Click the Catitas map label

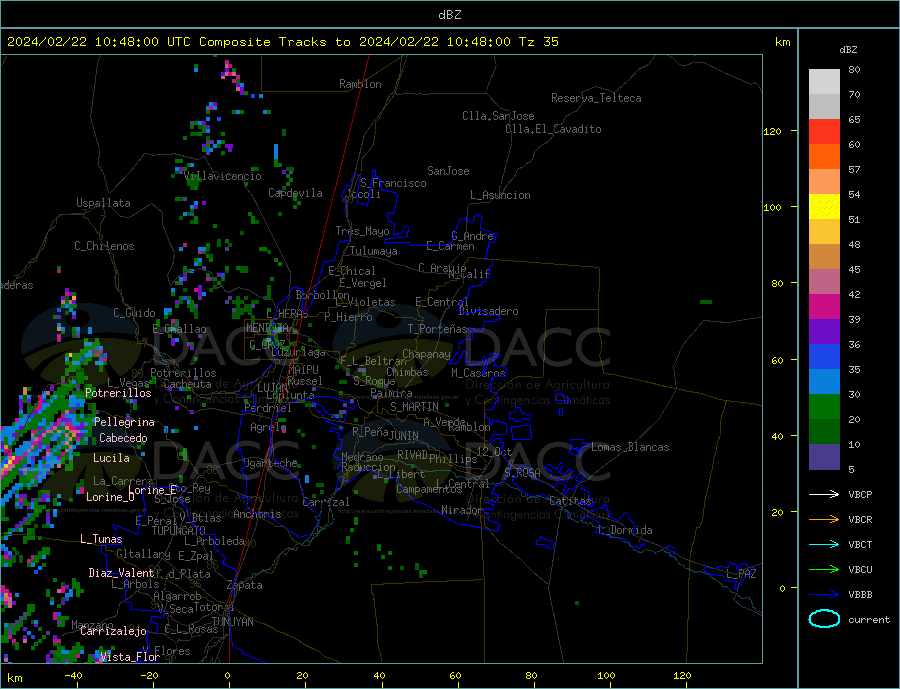point(570,501)
